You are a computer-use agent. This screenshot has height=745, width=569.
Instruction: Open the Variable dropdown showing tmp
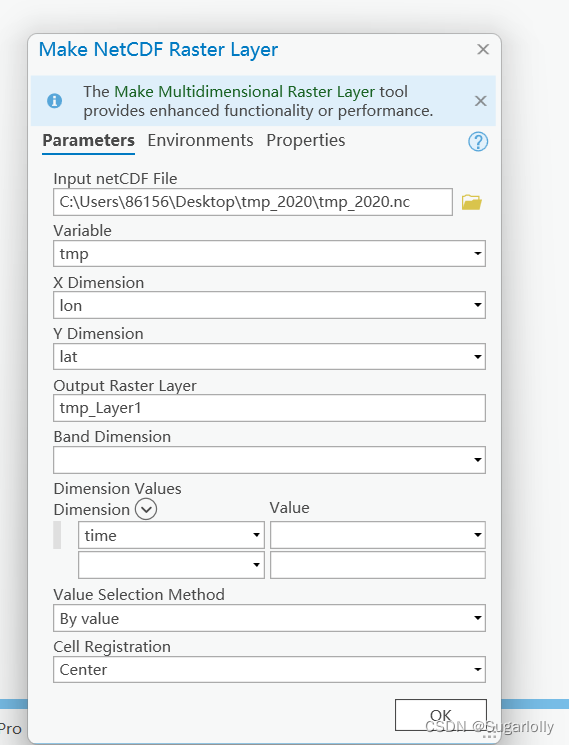click(x=269, y=253)
